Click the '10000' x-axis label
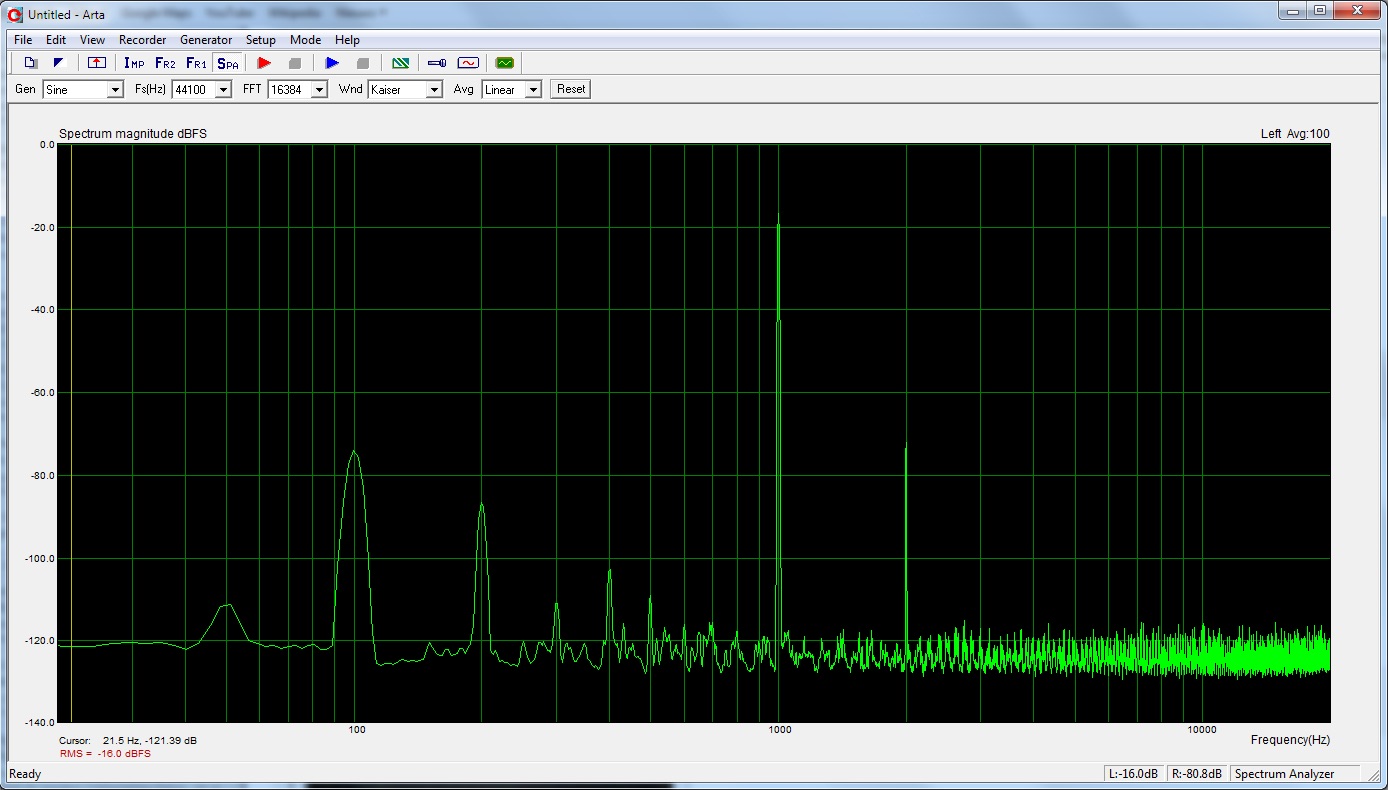 (1201, 730)
